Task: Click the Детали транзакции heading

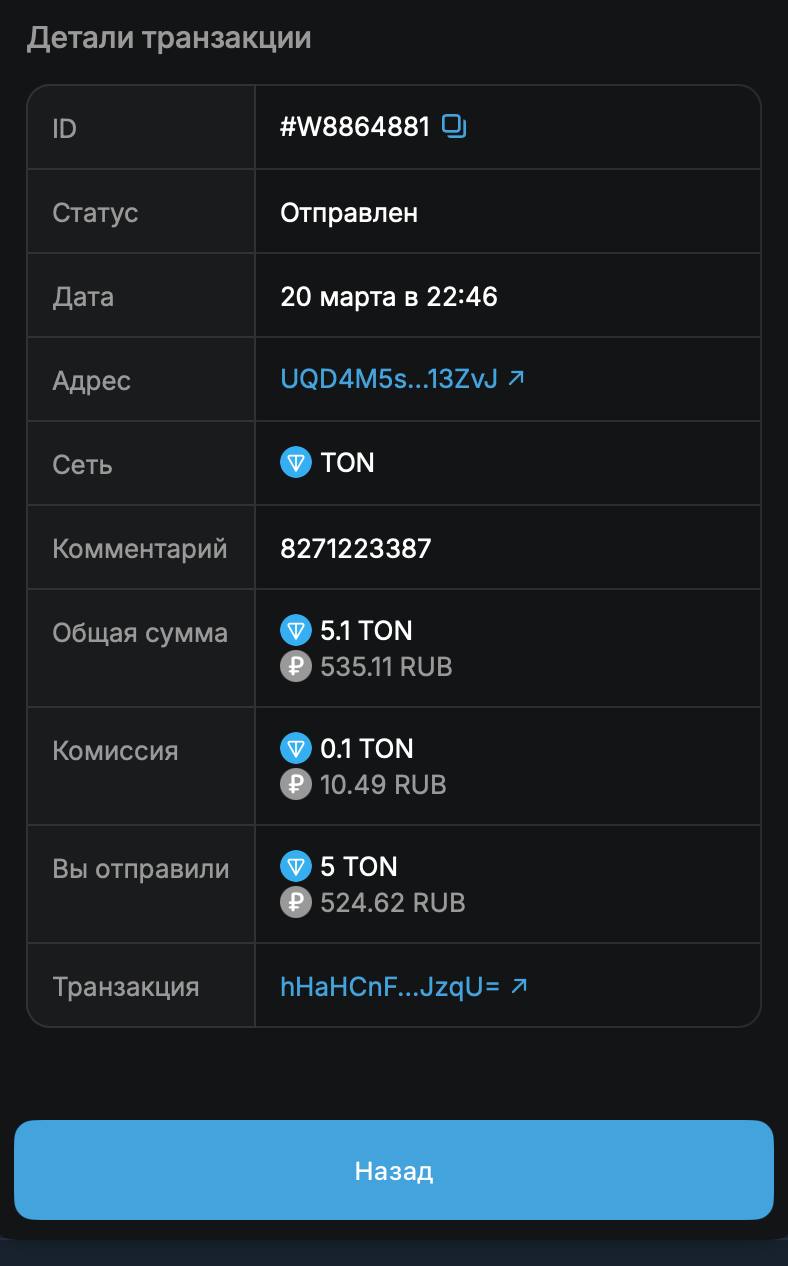Action: point(169,38)
